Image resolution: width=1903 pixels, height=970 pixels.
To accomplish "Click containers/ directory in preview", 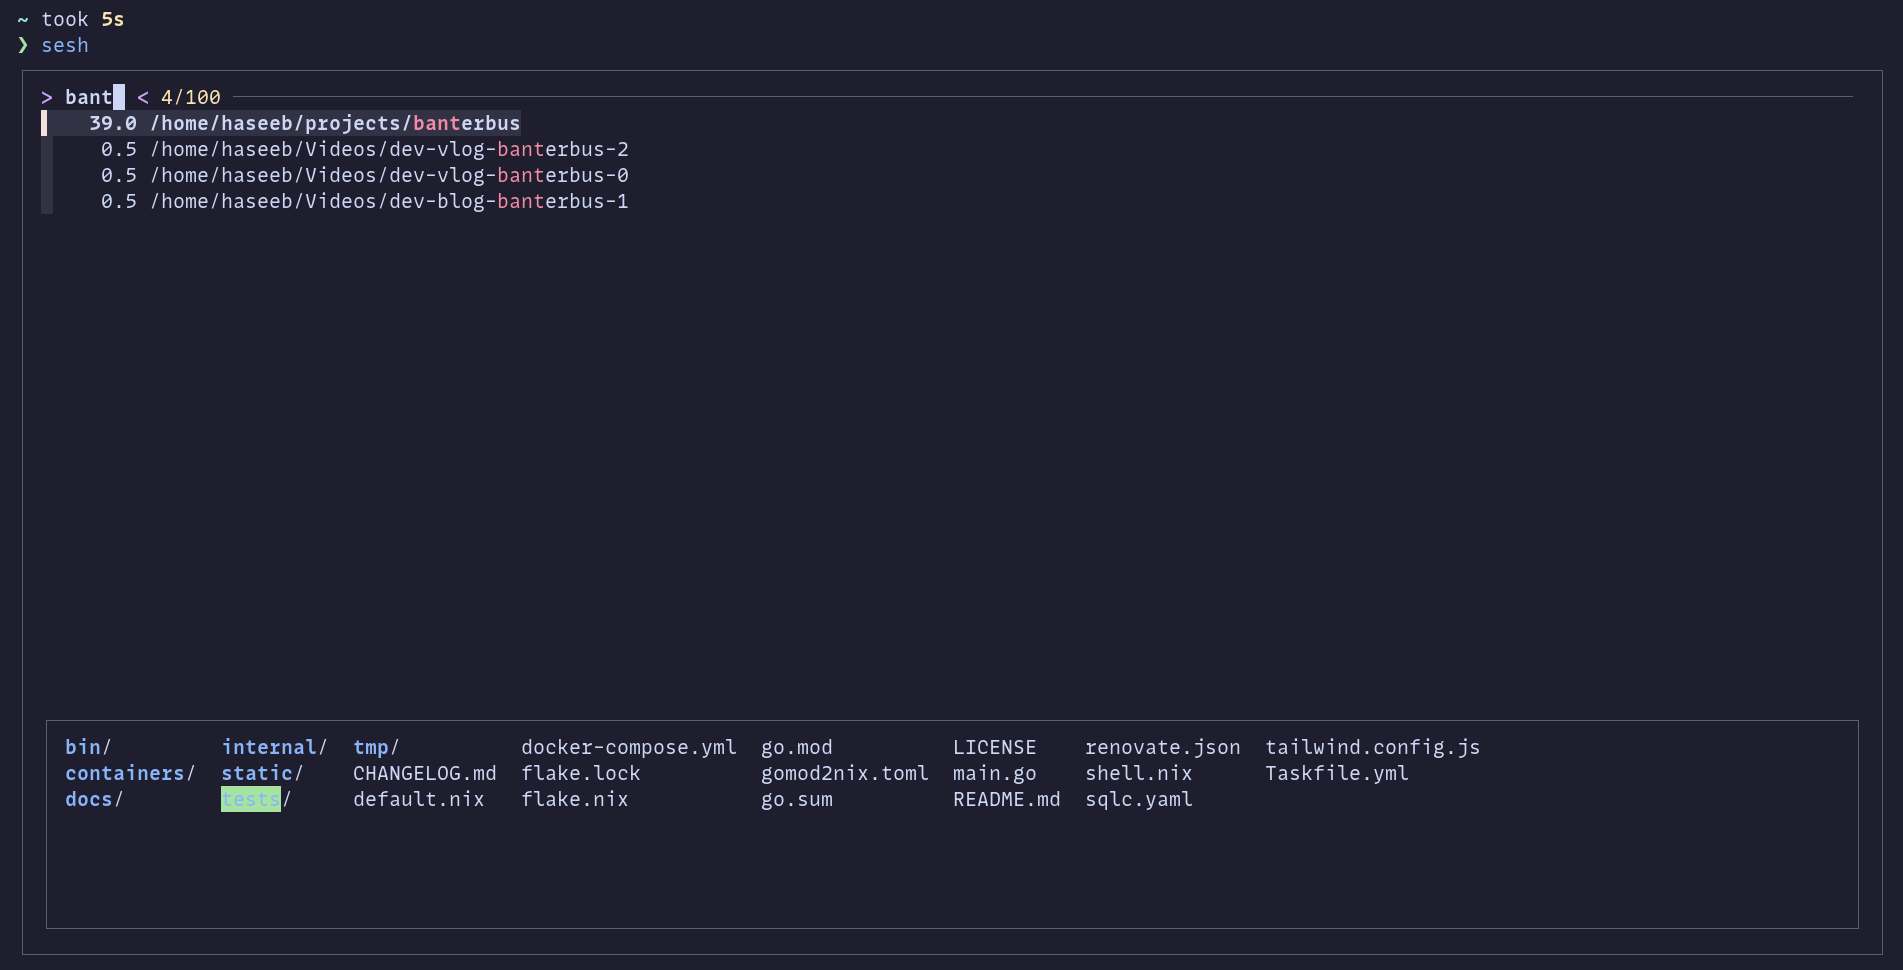I will pyautogui.click(x=130, y=773).
